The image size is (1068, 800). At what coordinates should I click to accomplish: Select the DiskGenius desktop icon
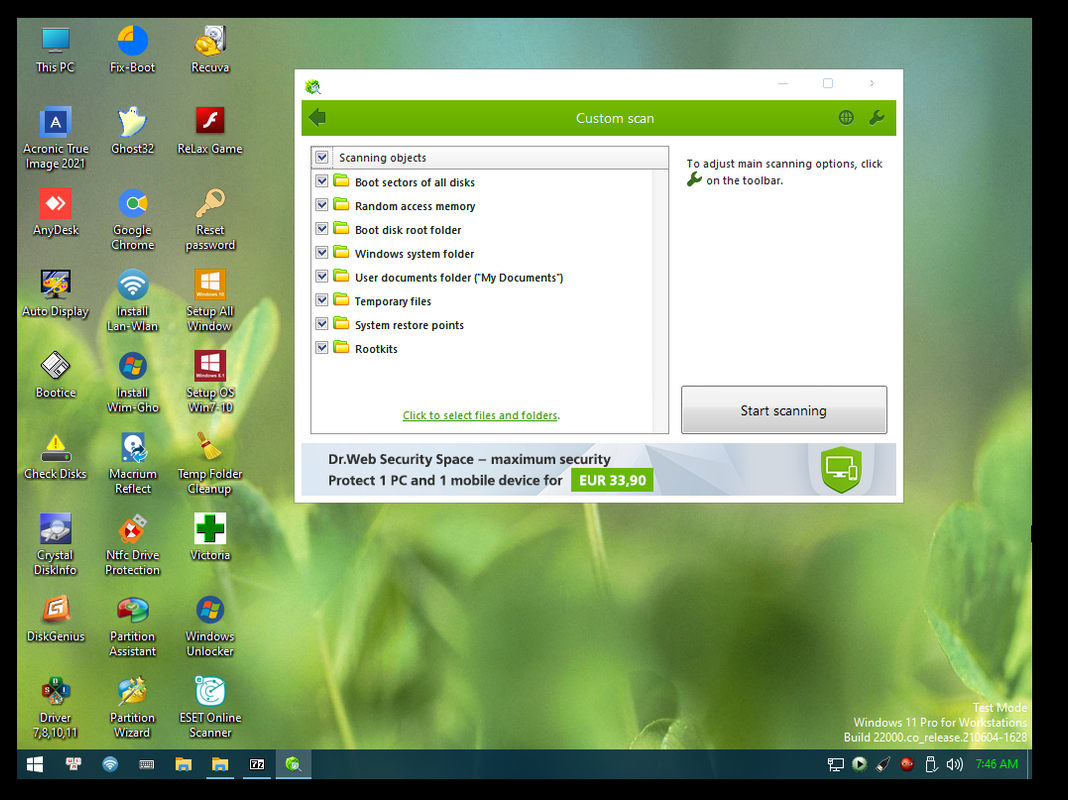[x=55, y=619]
